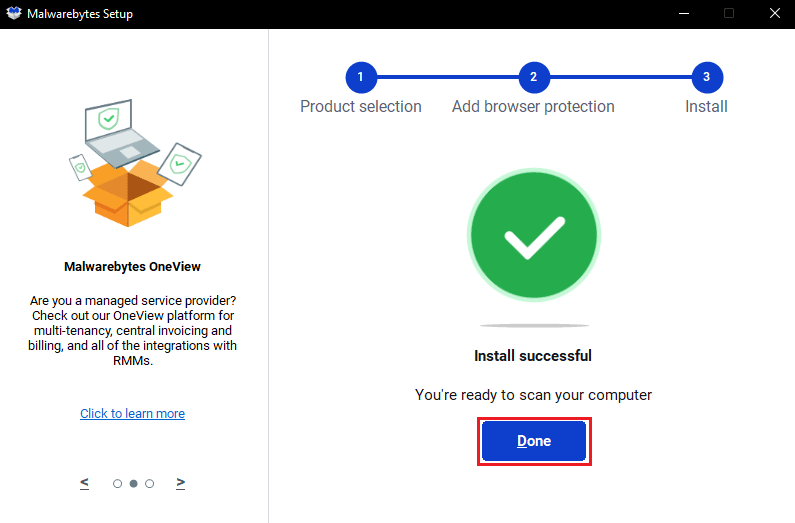Click the green success checkmark icon
This screenshot has width=795, height=523.
pyautogui.click(x=534, y=237)
